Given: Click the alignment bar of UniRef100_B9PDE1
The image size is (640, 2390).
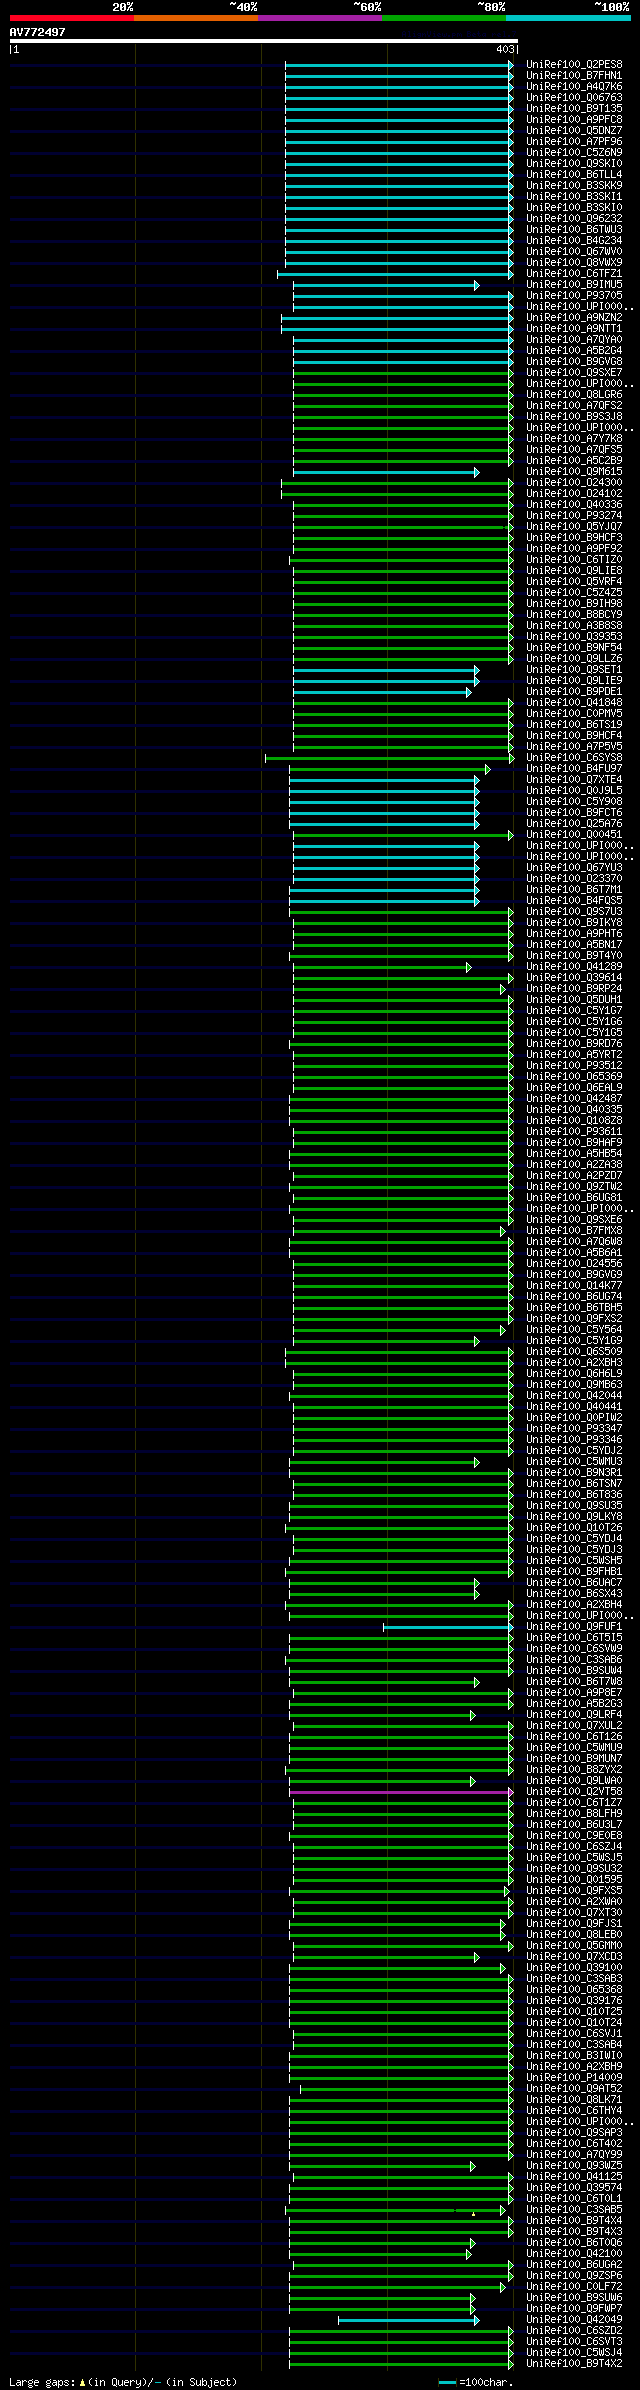Looking at the screenshot, I should click(x=382, y=692).
